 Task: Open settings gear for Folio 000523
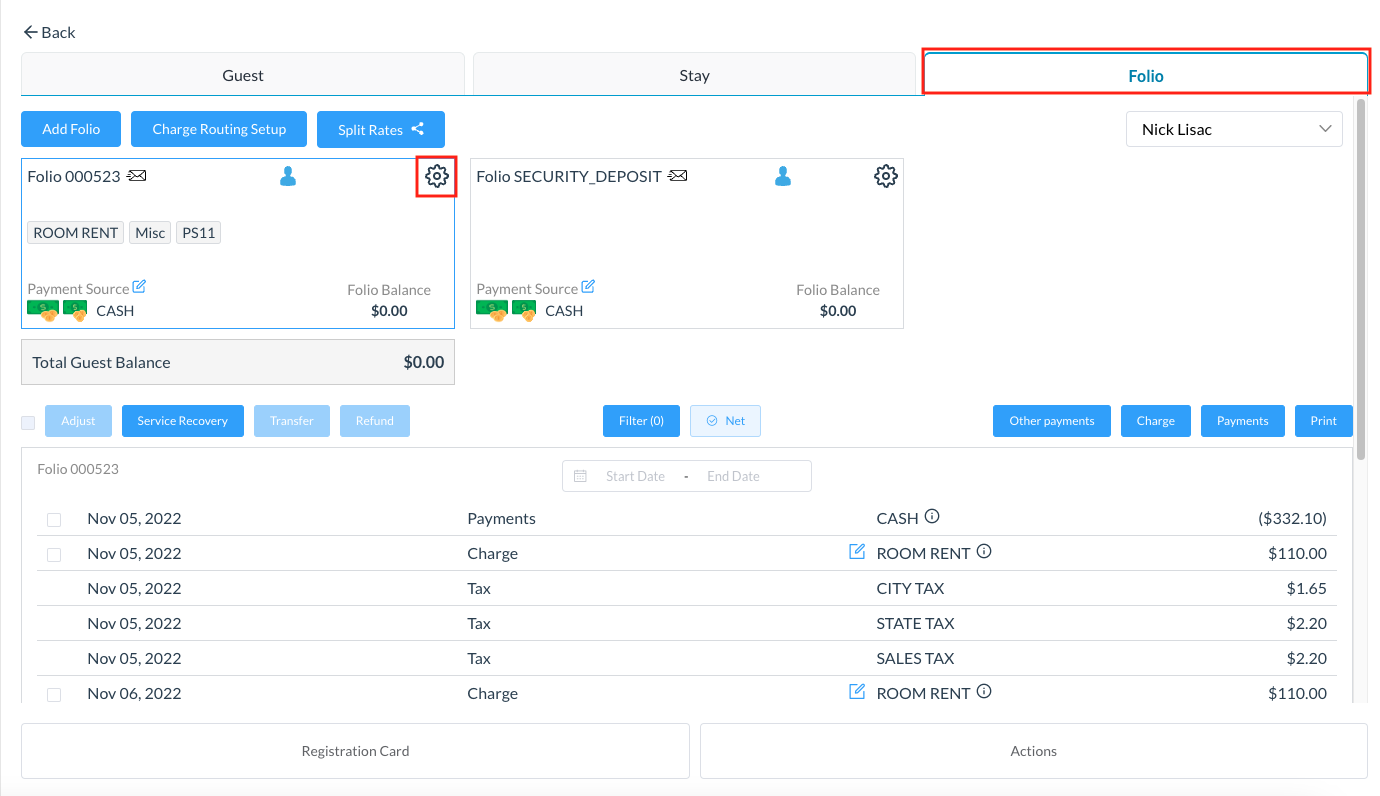(436, 177)
